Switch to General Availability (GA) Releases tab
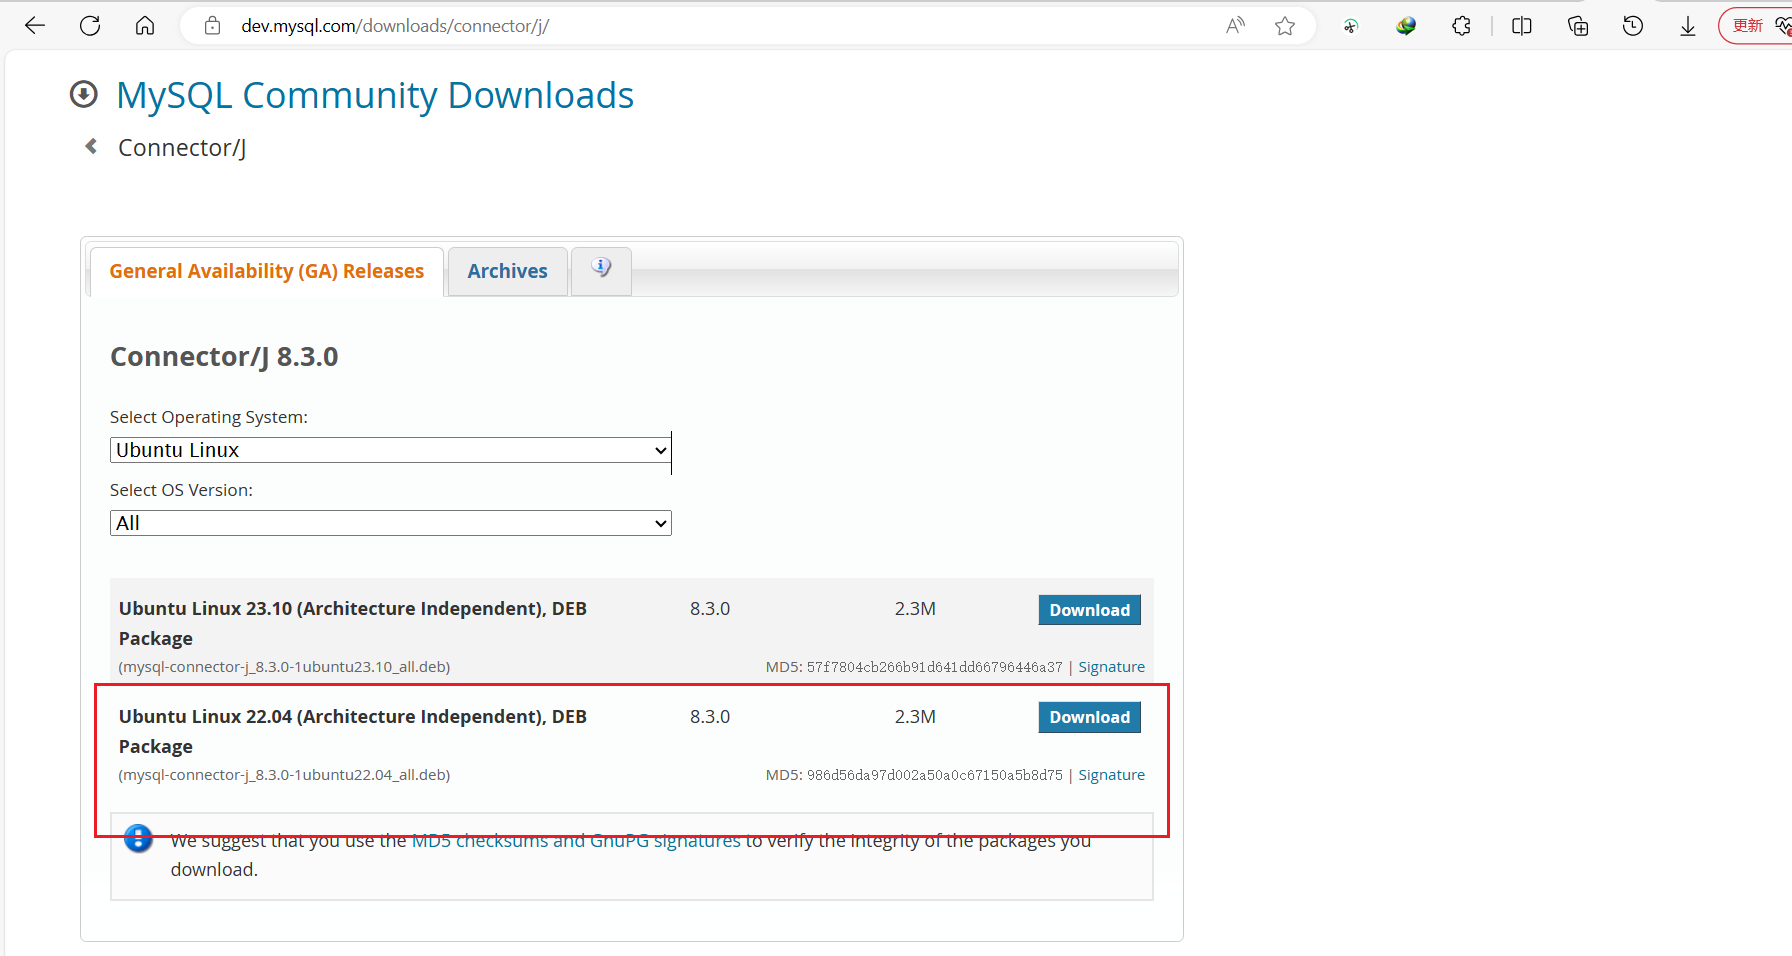 [x=267, y=271]
